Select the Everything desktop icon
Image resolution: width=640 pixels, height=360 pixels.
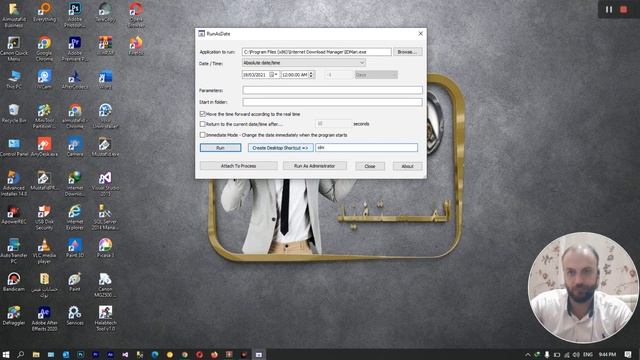44,12
